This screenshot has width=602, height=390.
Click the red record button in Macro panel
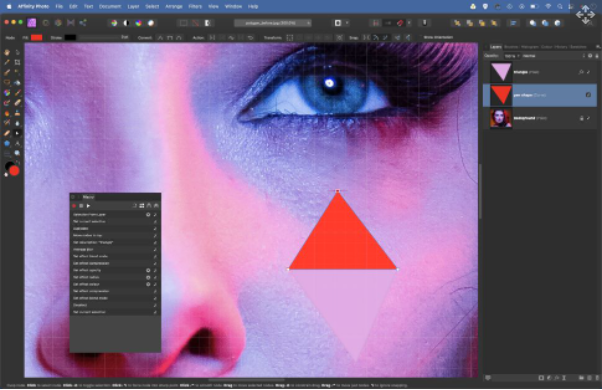pos(74,206)
